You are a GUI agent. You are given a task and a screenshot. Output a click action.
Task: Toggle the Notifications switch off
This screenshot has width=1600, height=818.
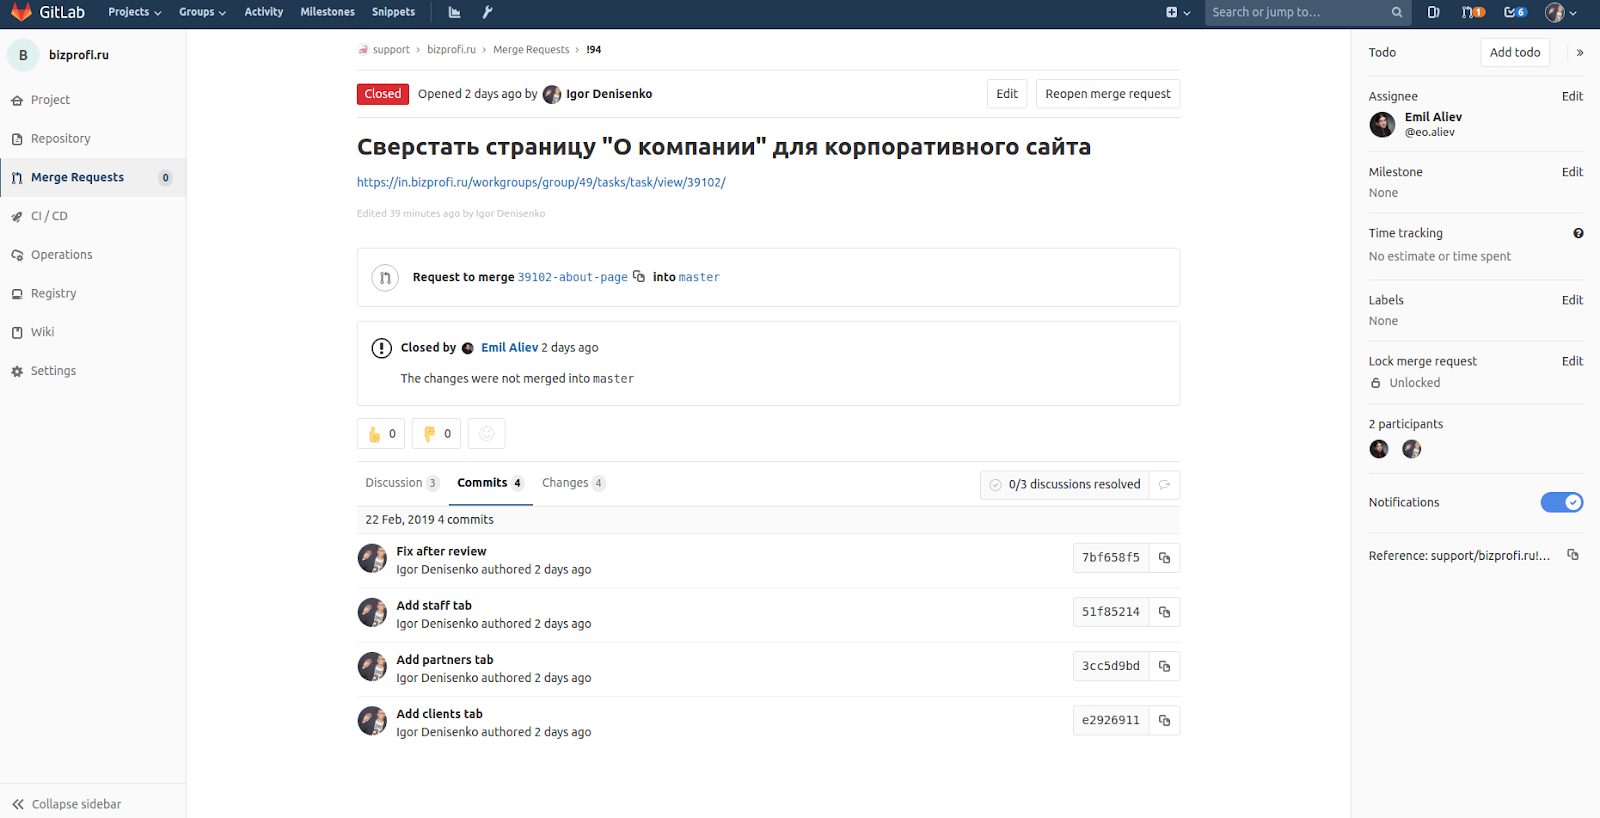click(x=1561, y=502)
